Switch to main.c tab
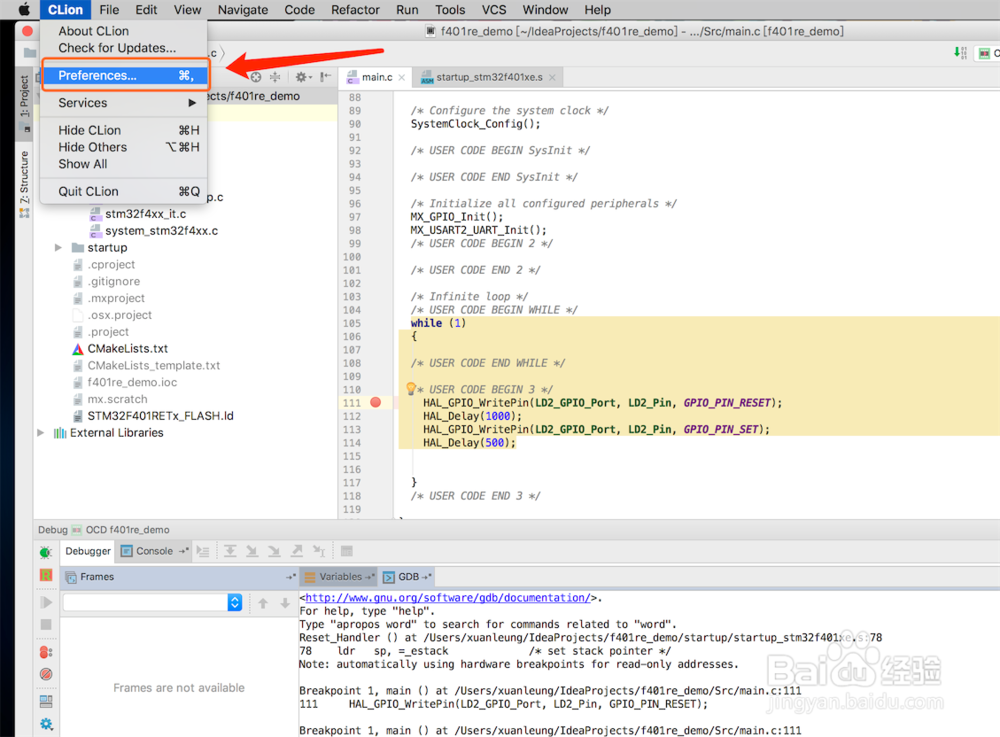 pyautogui.click(x=377, y=77)
